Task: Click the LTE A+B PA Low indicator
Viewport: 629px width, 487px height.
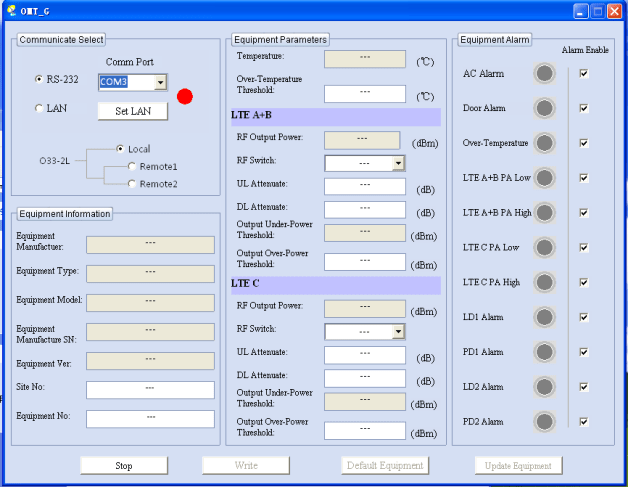Action: pyautogui.click(x=544, y=178)
